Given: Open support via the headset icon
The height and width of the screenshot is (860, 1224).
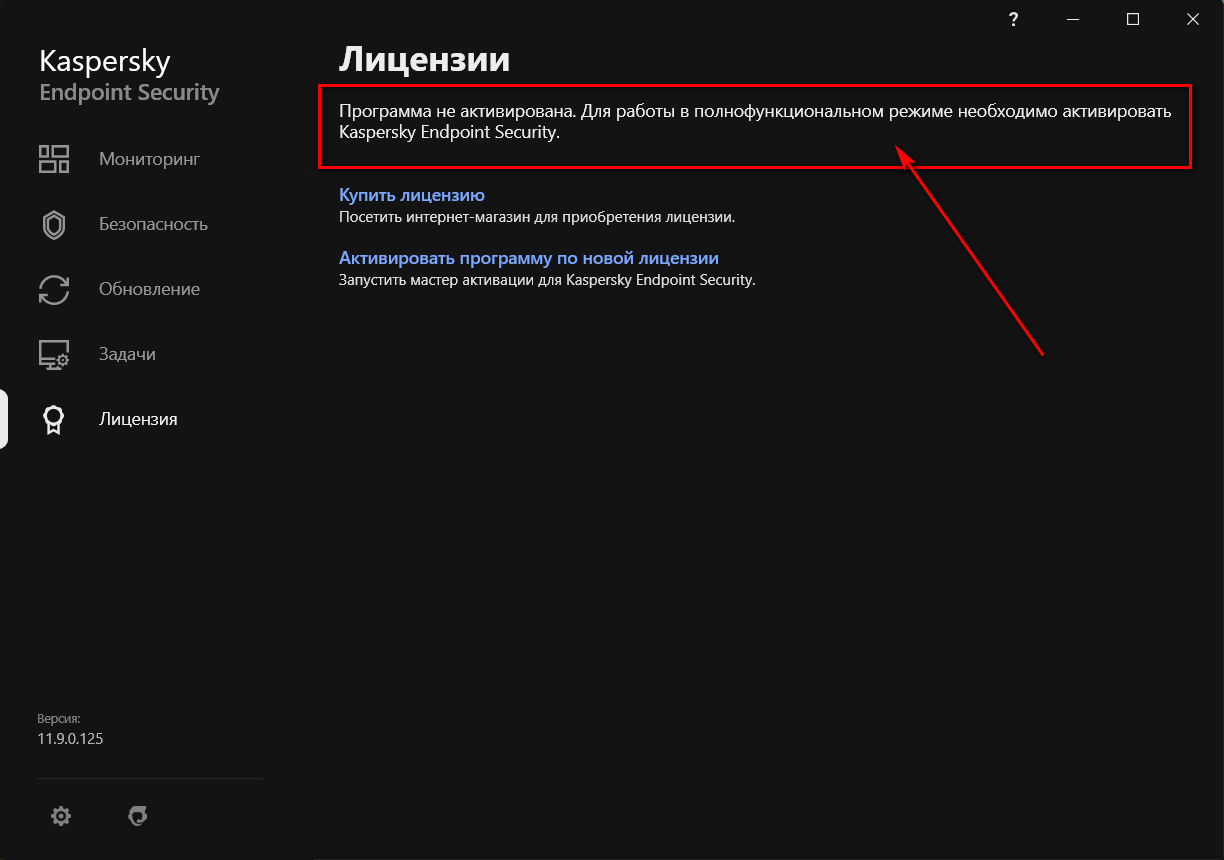Looking at the screenshot, I should point(138,816).
